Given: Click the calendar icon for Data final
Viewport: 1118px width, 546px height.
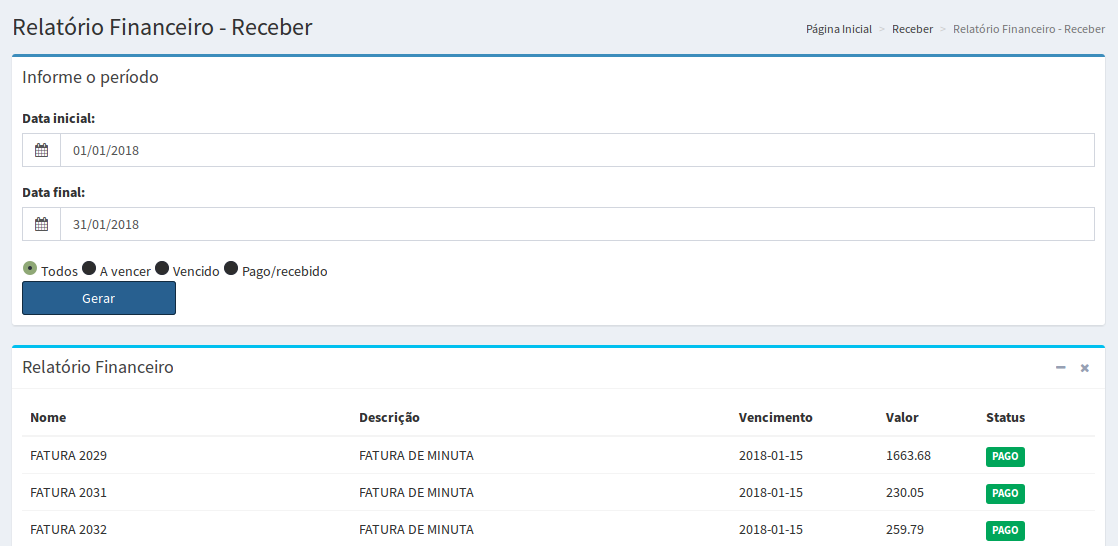Looking at the screenshot, I should point(41,224).
